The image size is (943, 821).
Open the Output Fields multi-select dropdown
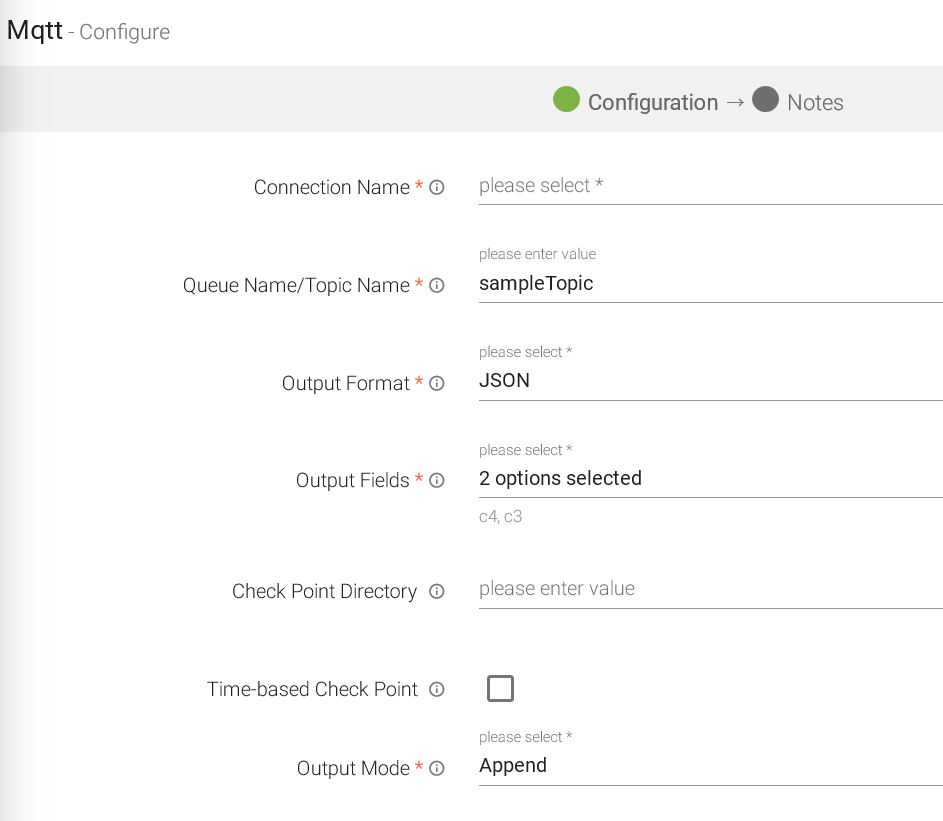pyautogui.click(x=710, y=479)
